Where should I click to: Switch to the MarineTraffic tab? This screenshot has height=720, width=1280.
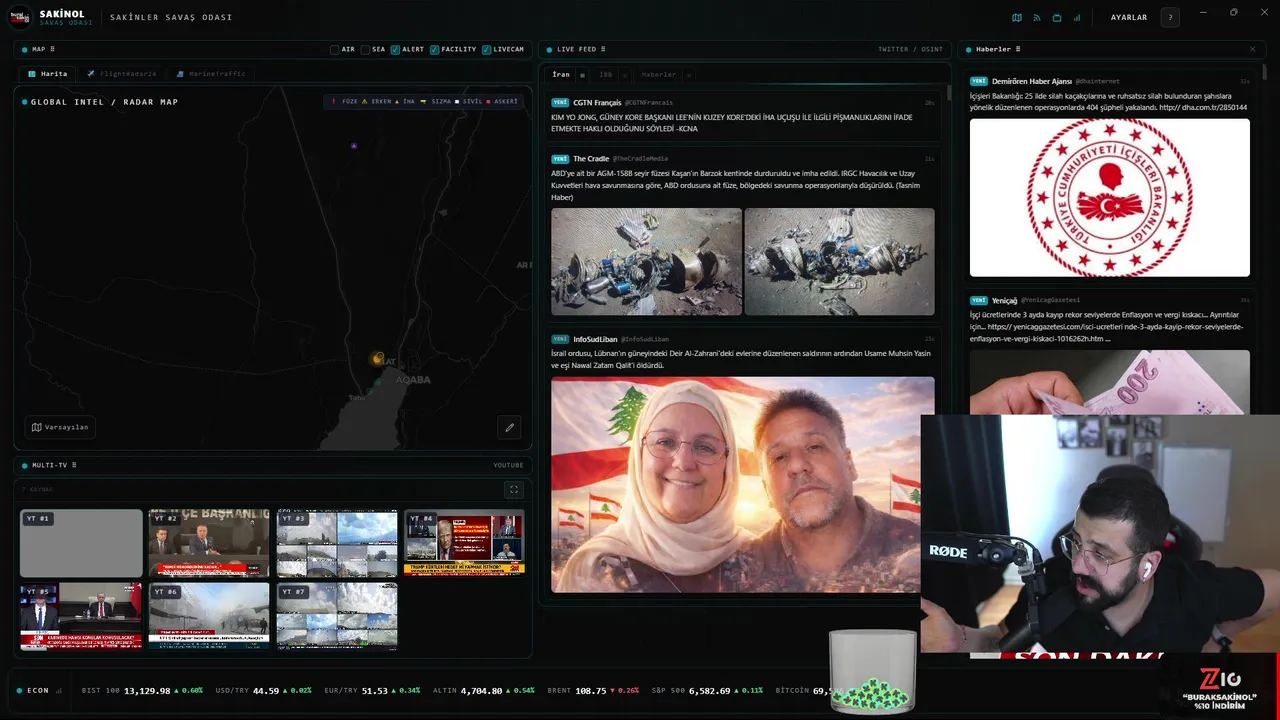(210, 74)
